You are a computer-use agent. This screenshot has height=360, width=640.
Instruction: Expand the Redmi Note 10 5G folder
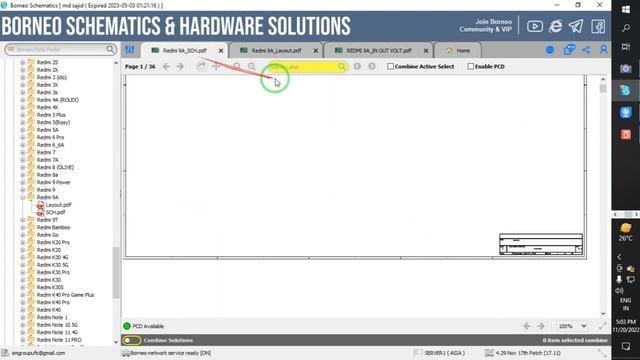(x=23, y=325)
